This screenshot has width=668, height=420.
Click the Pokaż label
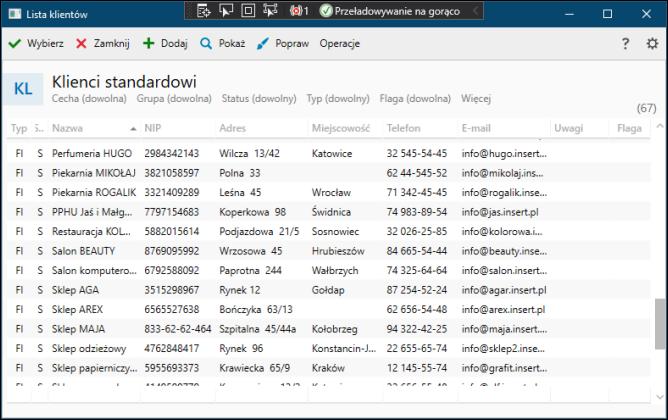(232, 43)
